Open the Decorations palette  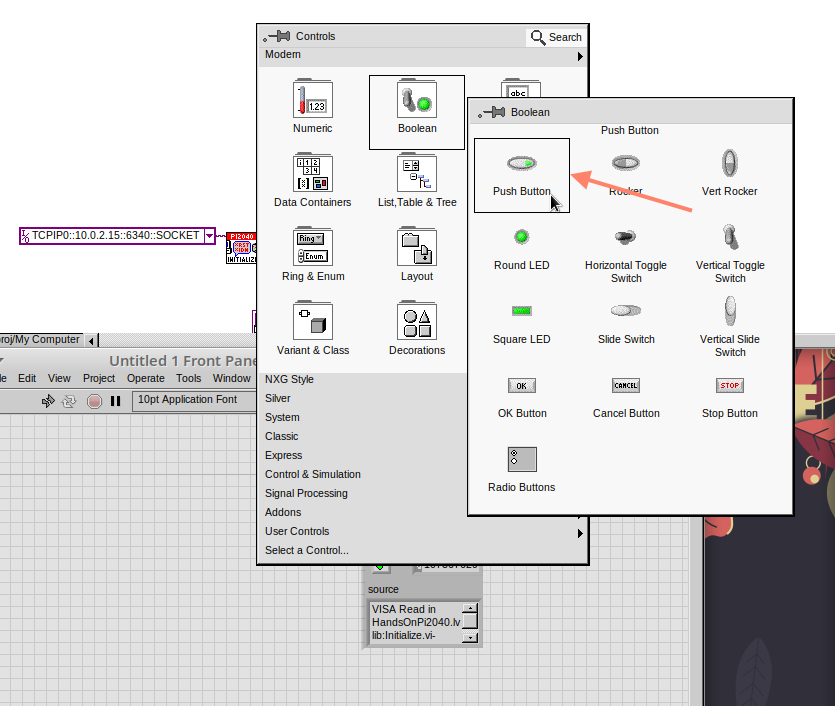[417, 329]
